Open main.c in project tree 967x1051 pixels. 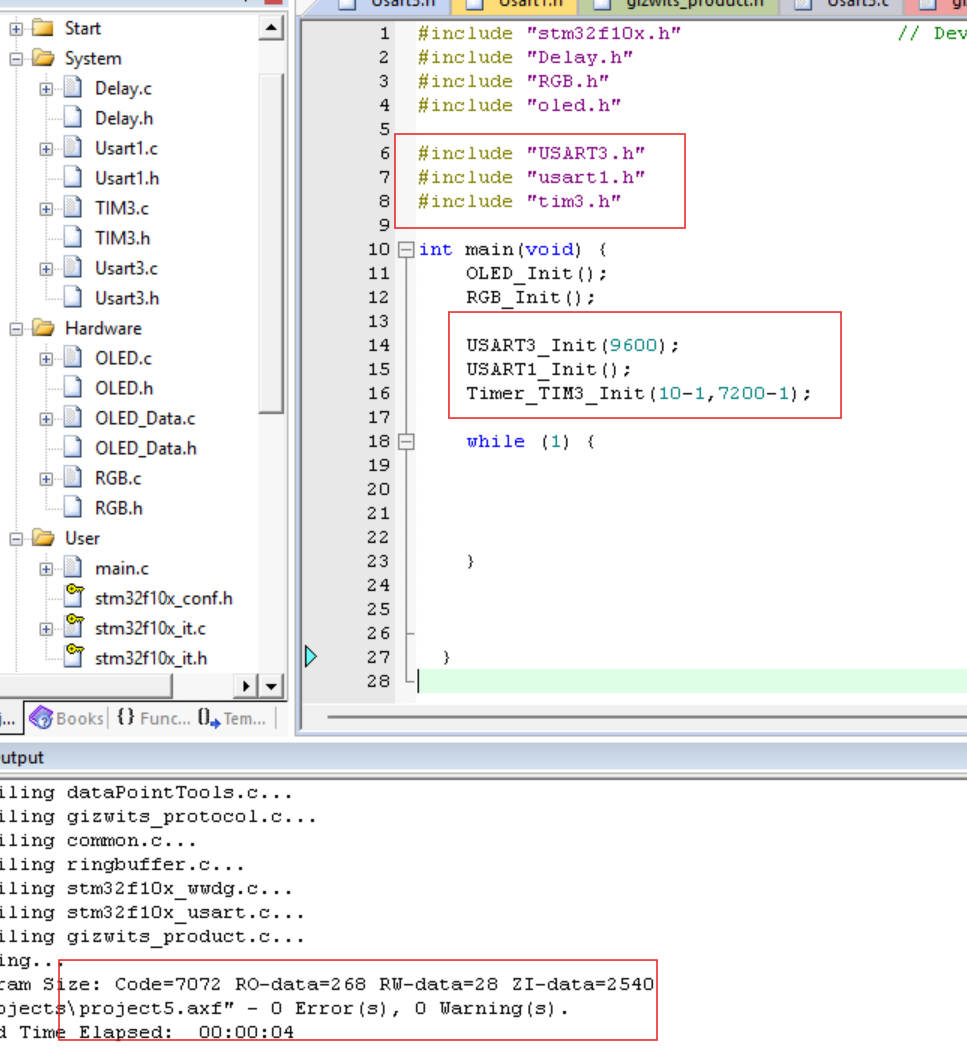pos(122,569)
